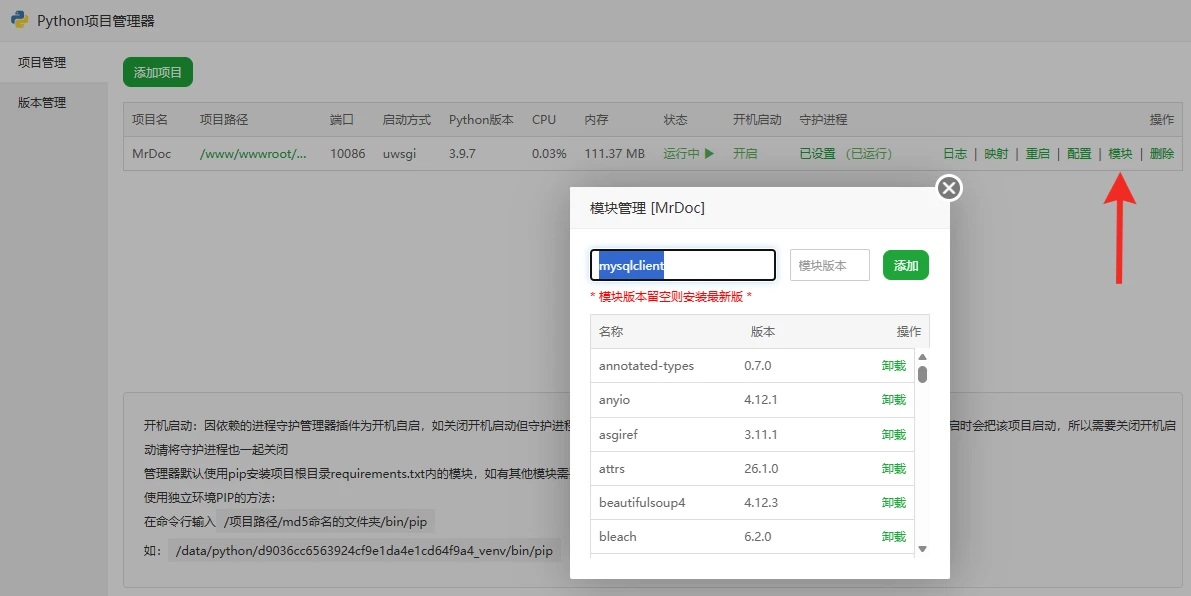
Task: Click the /项目路径/md5命名的文件夹/bin/pip code text
Action: tap(325, 522)
